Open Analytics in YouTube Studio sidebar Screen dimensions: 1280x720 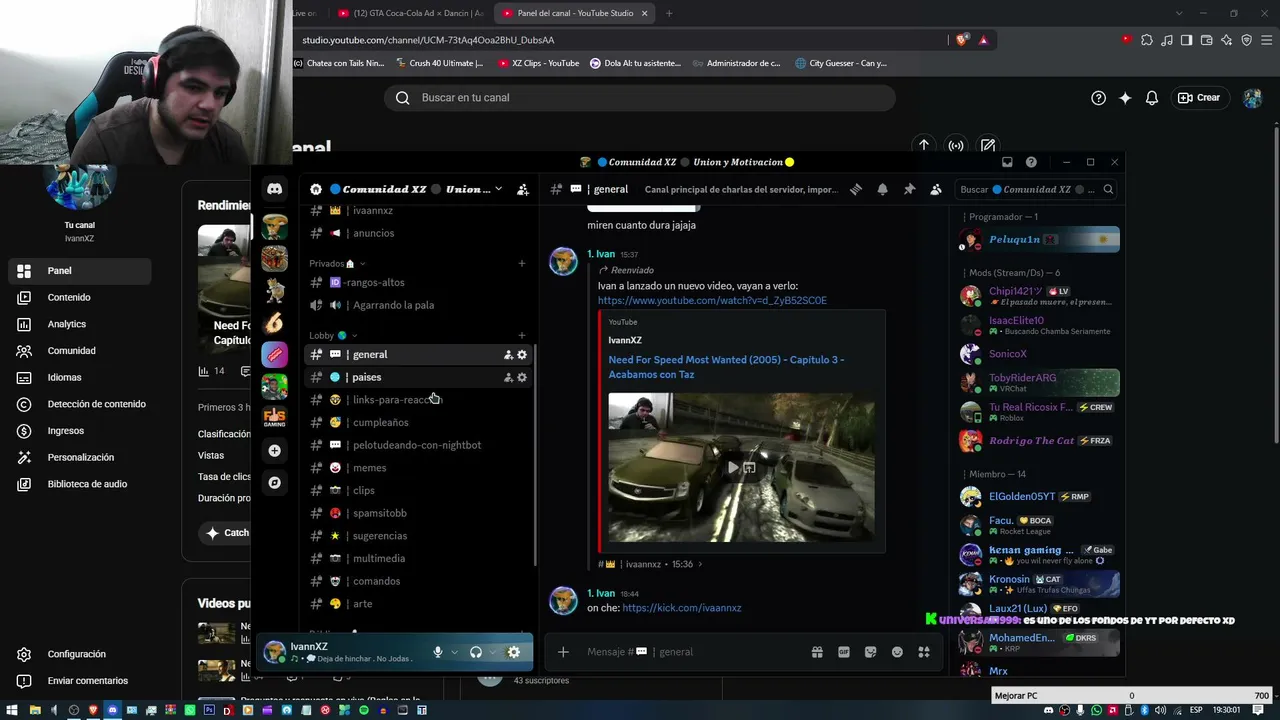[80, 324]
